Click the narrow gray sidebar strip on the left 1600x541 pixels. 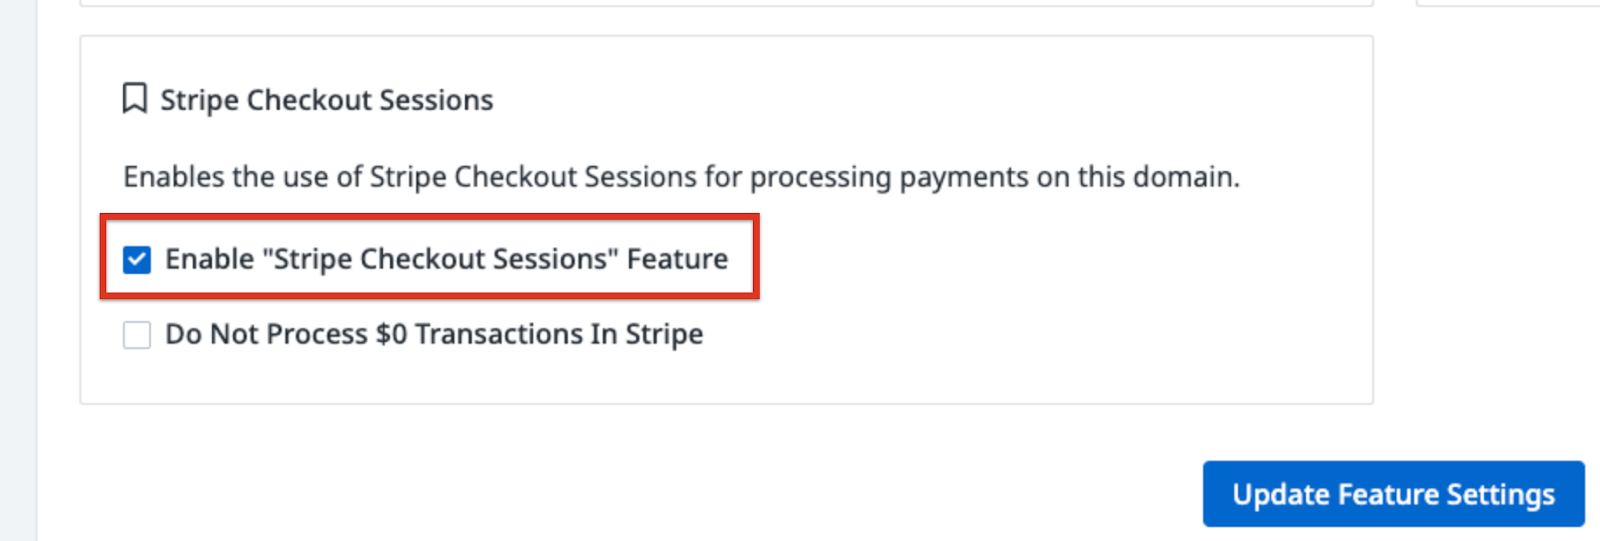coord(18,270)
